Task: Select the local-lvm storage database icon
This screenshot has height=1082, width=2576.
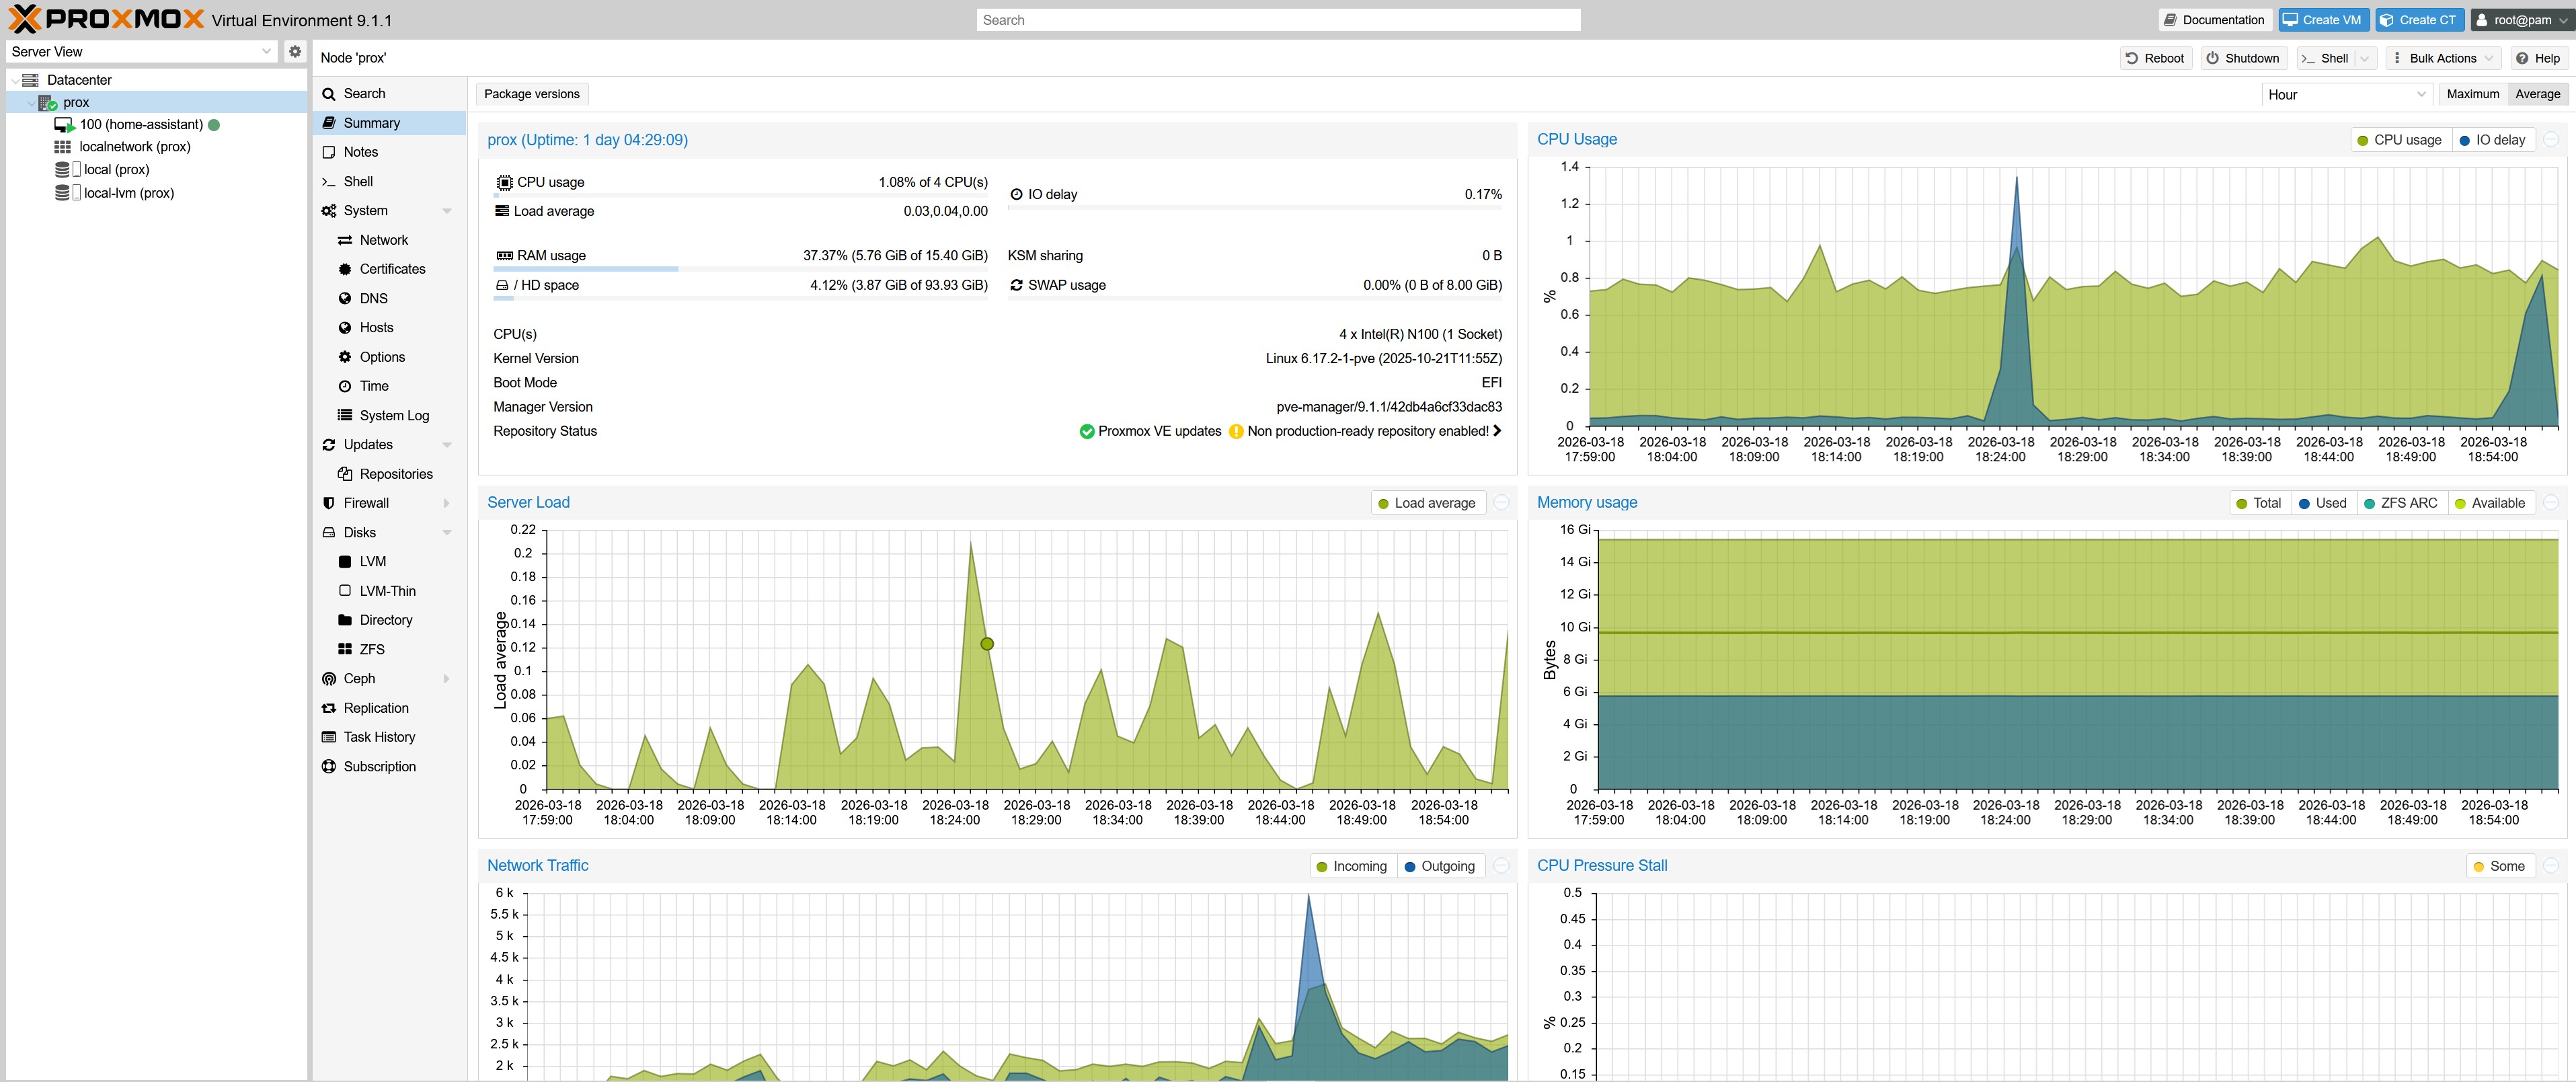Action: pyautogui.click(x=62, y=193)
